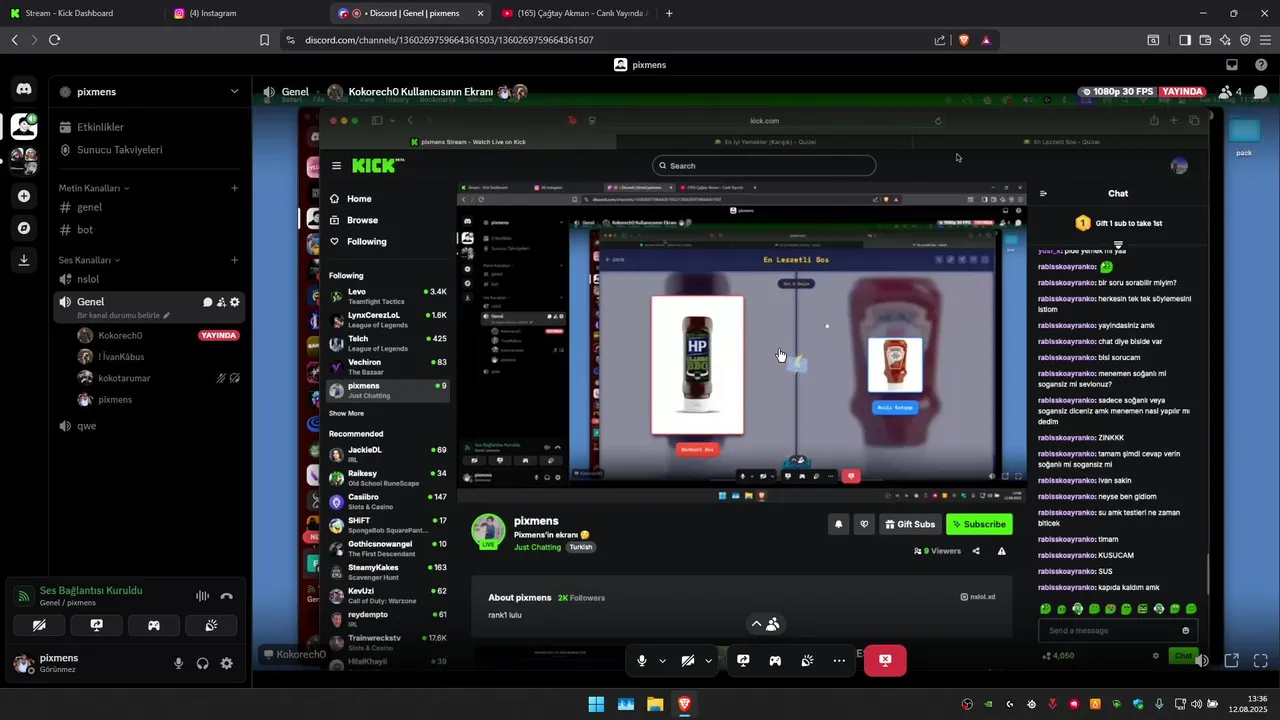Open activities in call control bar
This screenshot has width=1280, height=720.
pyautogui.click(x=775, y=661)
